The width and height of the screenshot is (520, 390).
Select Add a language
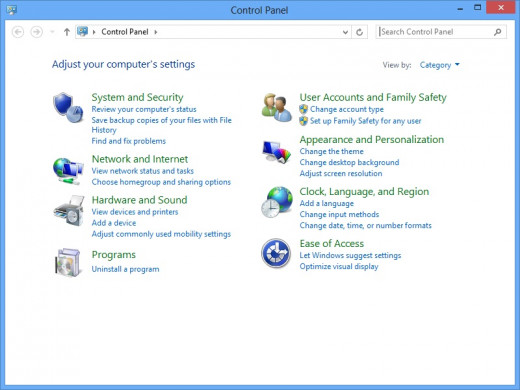pos(326,203)
